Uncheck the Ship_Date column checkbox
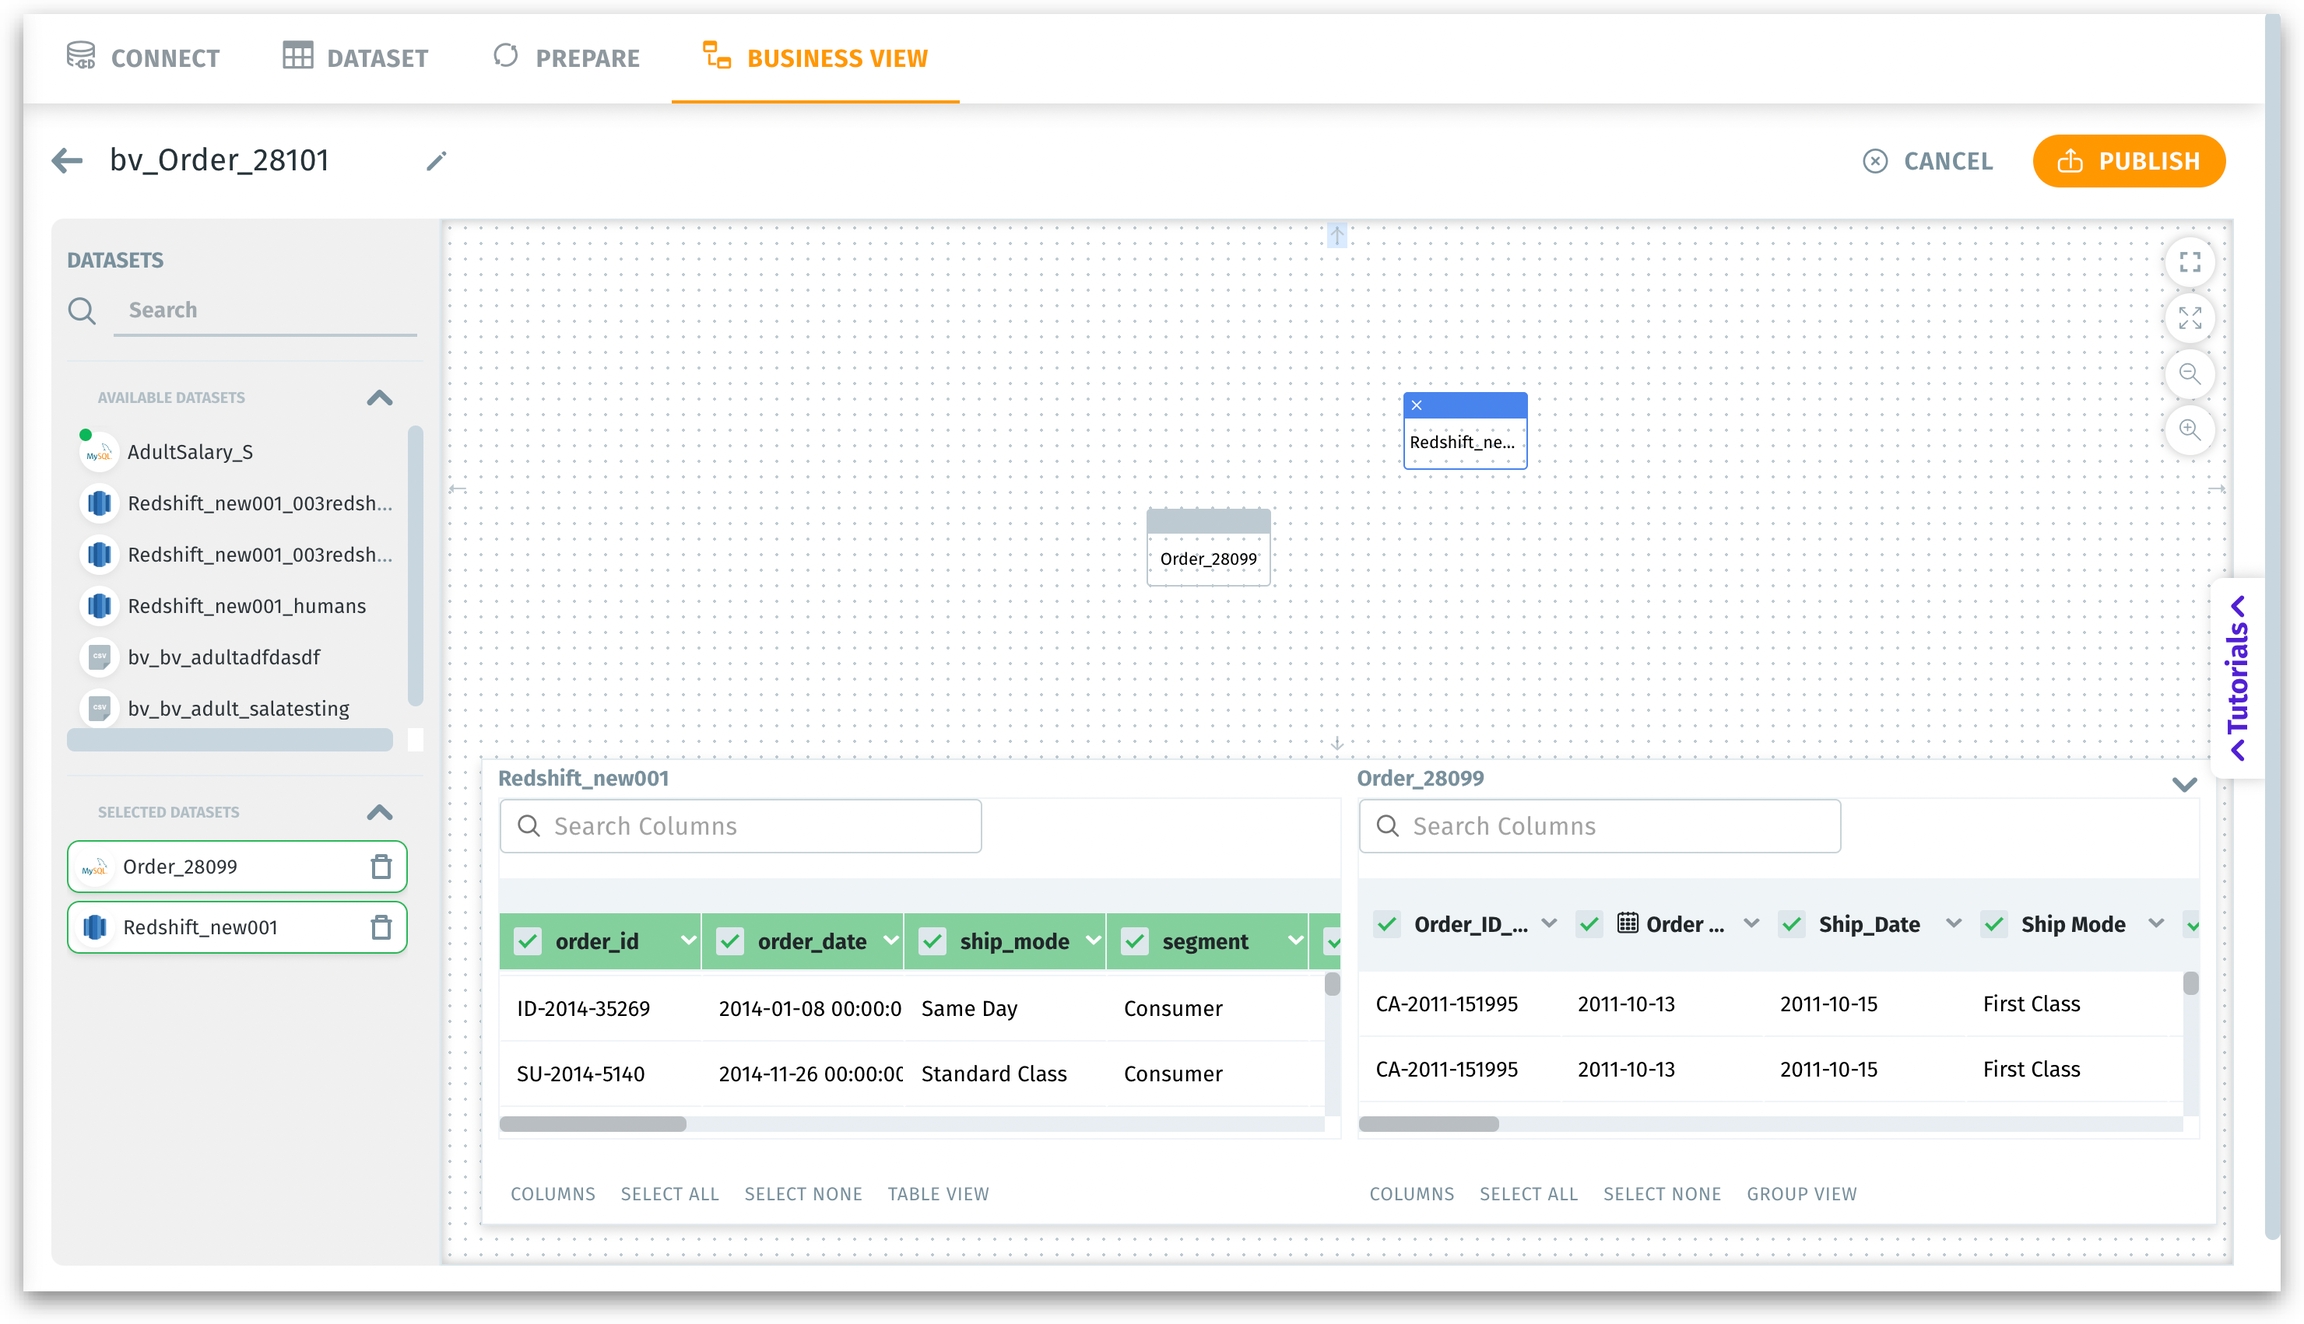 (x=1791, y=924)
